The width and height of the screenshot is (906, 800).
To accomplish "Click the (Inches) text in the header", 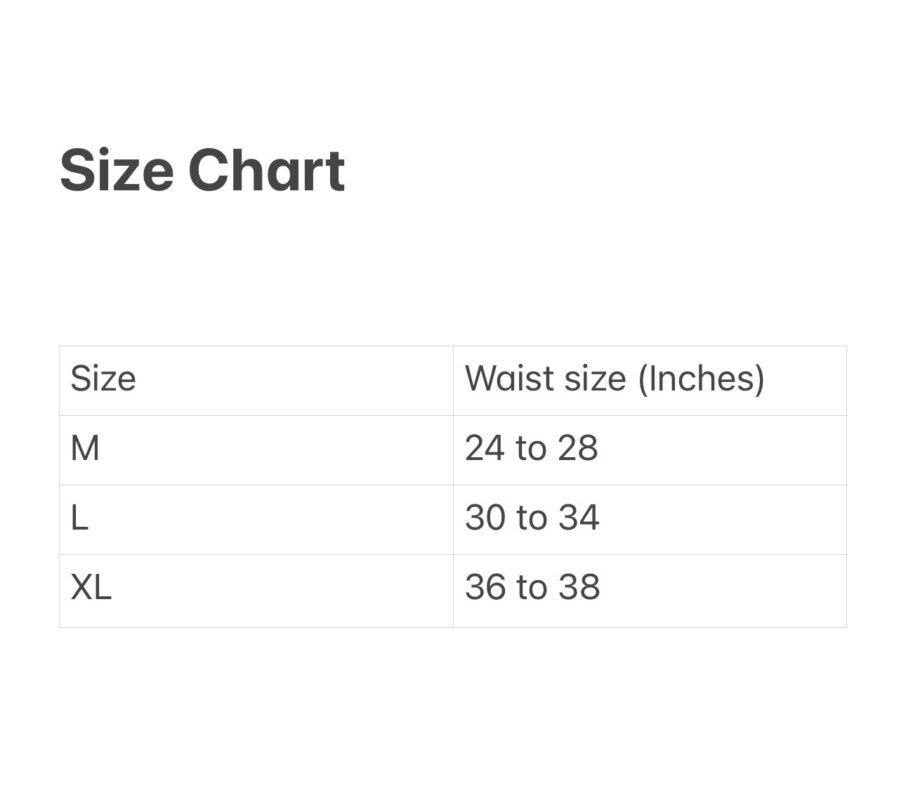I will (701, 379).
